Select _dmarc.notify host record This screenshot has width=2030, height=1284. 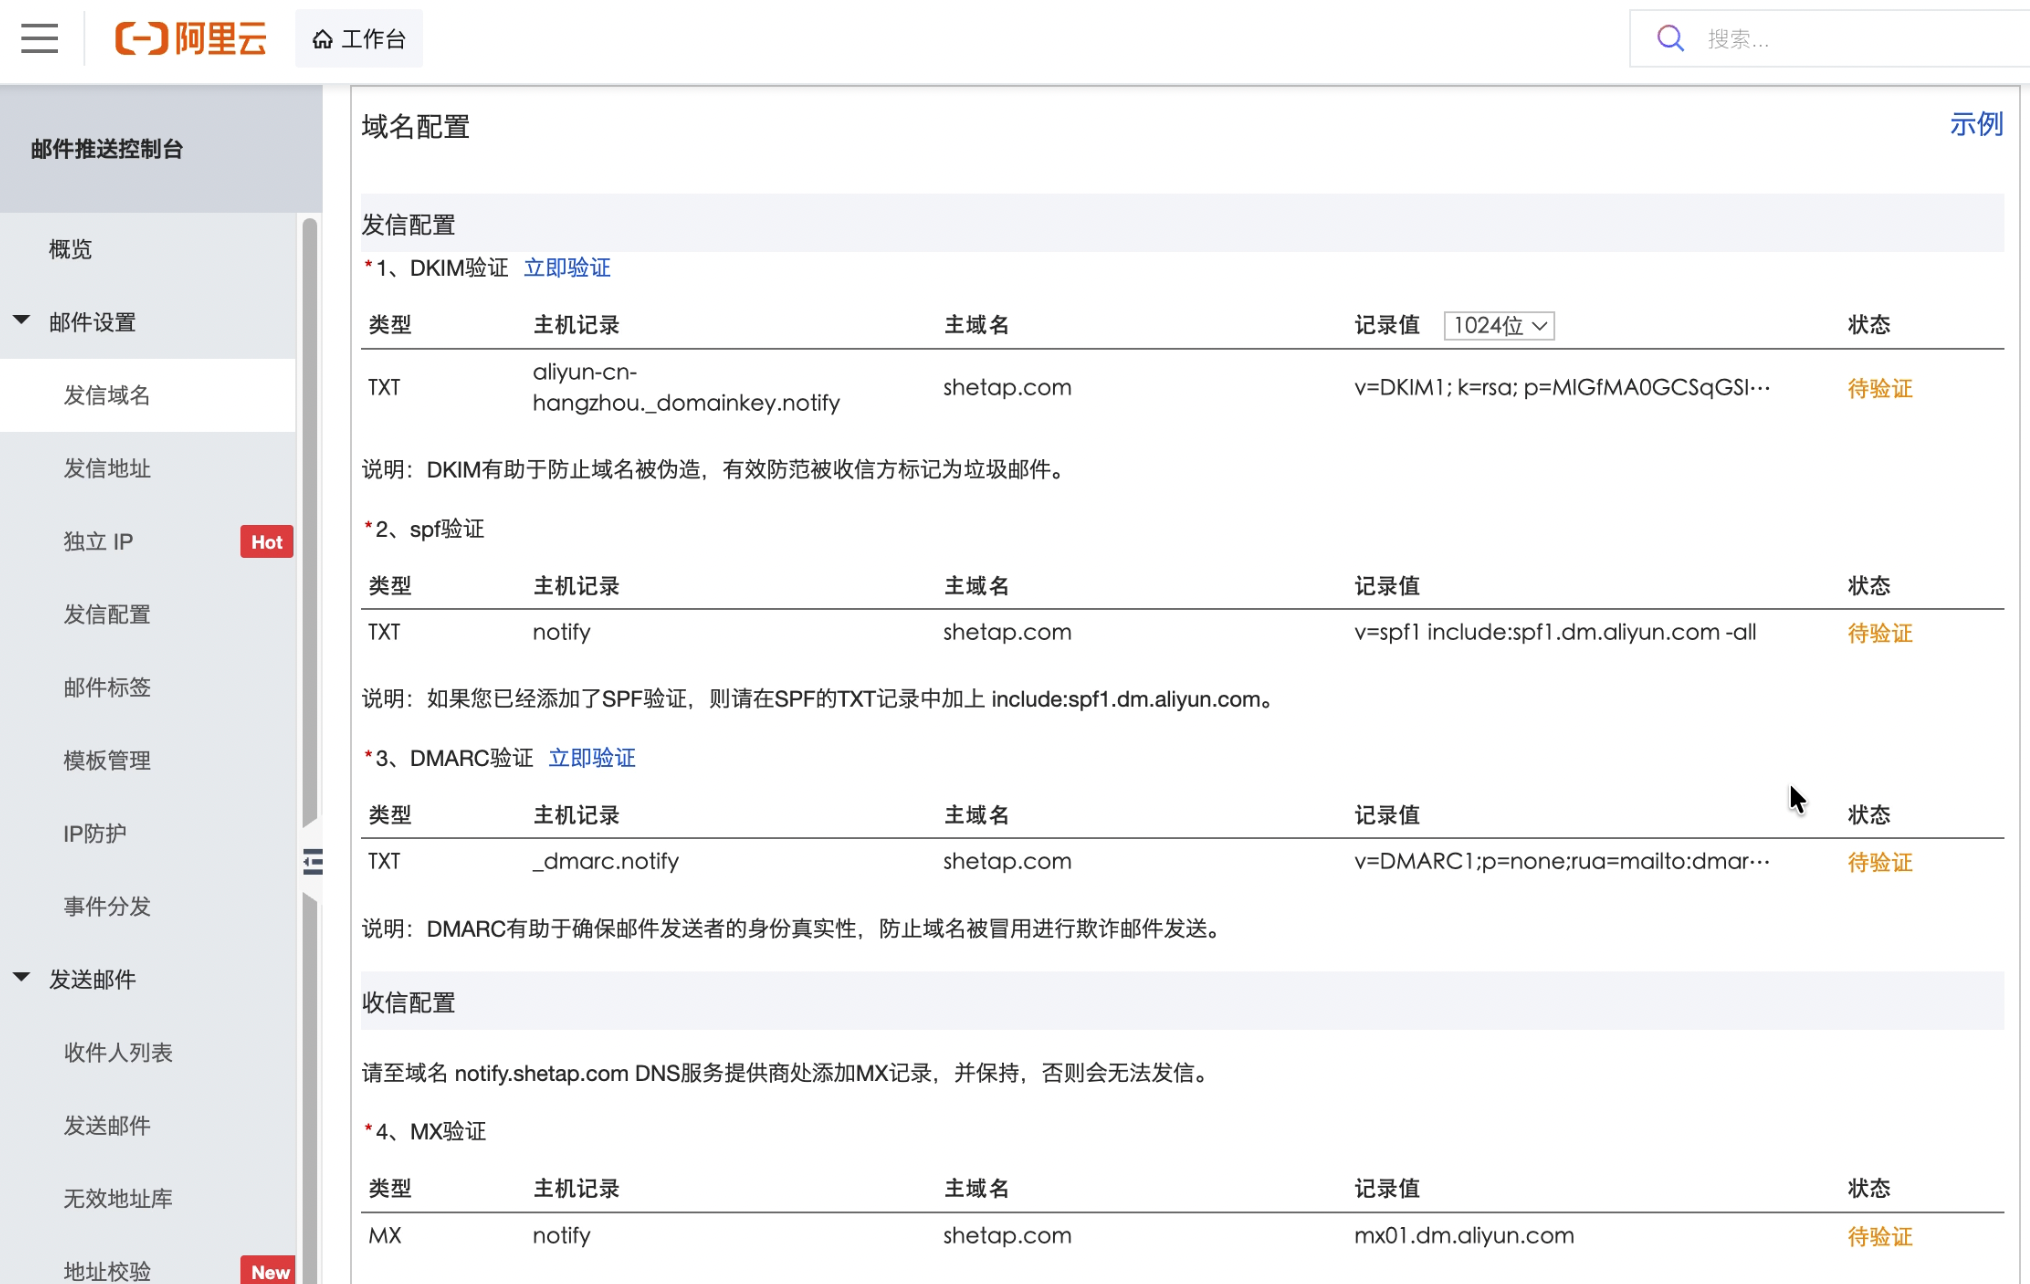coord(606,861)
